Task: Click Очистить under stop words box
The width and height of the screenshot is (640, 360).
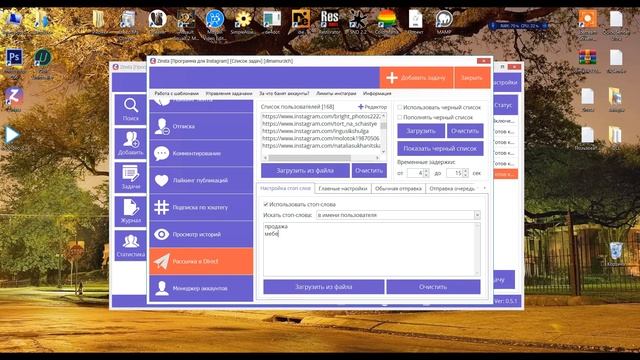Action: click(x=433, y=287)
